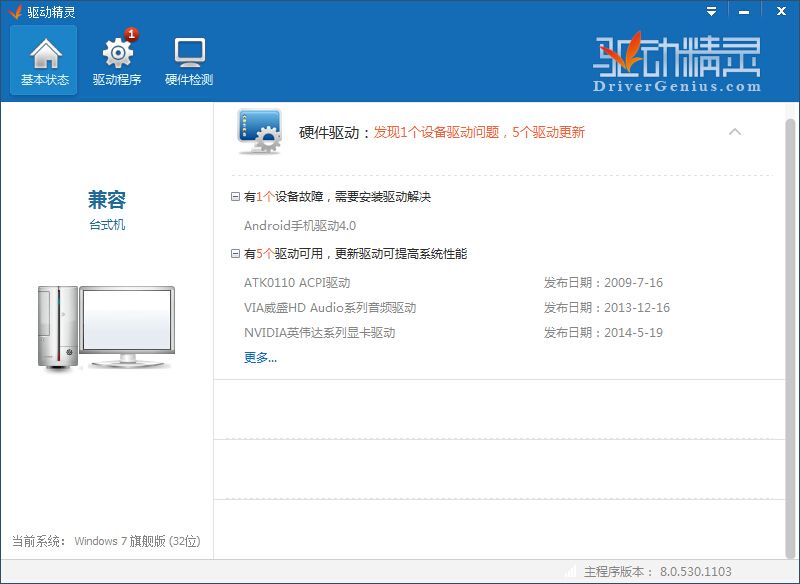
Task: Click the red notification badge on 驱动程序
Action: (131, 35)
